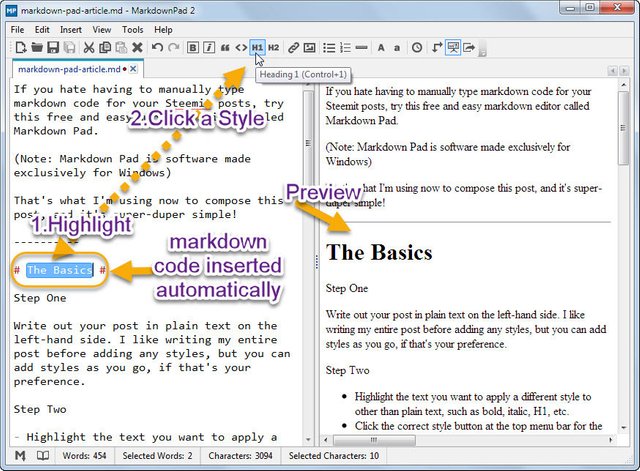
Task: Click the toolbar overflow grip at the end
Action: pos(482,48)
